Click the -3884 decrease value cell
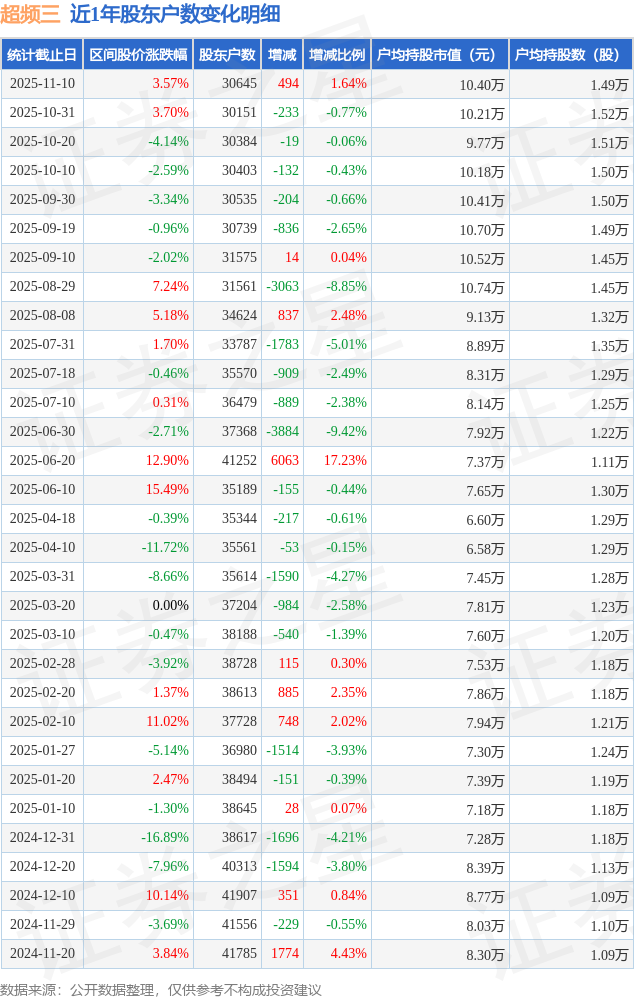The width and height of the screenshot is (634, 999). point(283,432)
